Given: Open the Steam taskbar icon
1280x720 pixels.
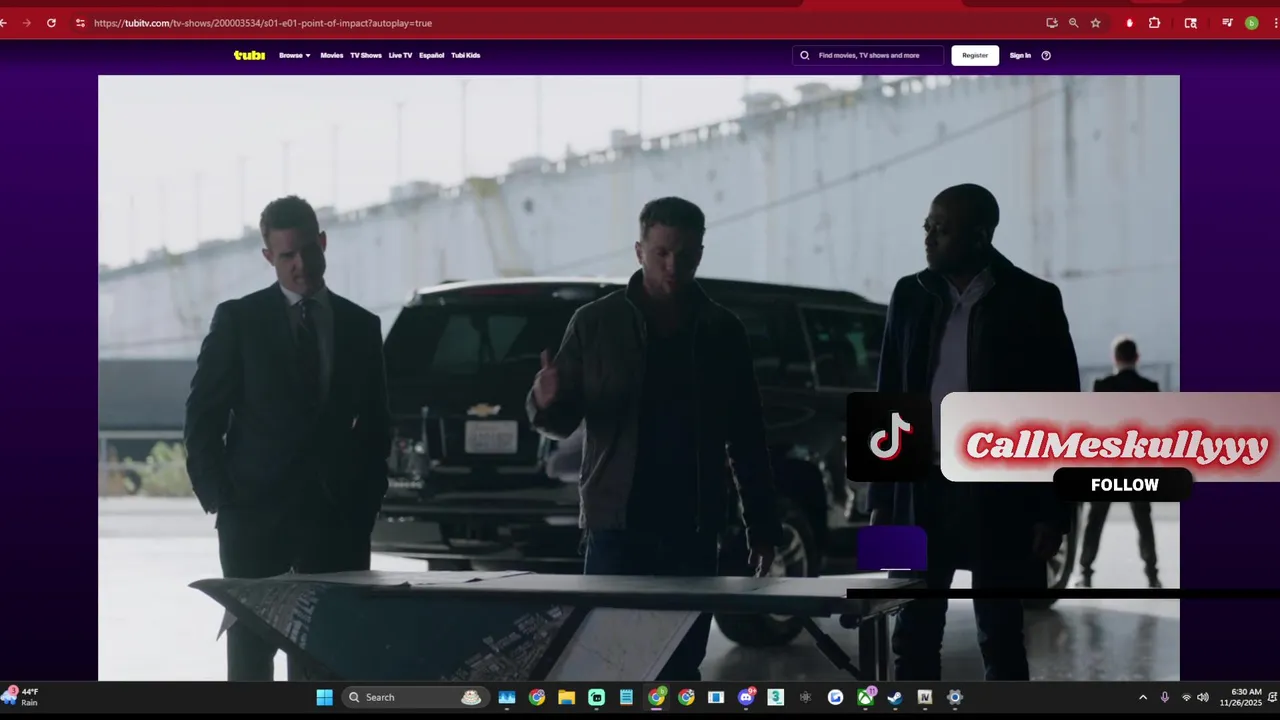Looking at the screenshot, I should pyautogui.click(x=895, y=697).
